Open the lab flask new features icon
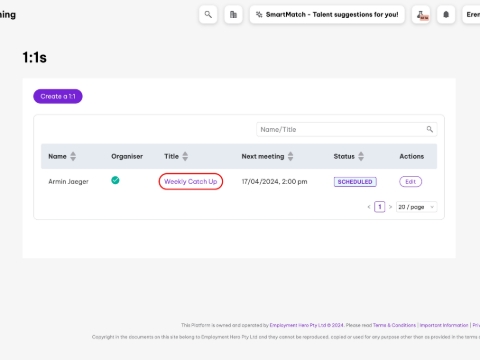Viewport: 480px width, 360px height. (421, 15)
